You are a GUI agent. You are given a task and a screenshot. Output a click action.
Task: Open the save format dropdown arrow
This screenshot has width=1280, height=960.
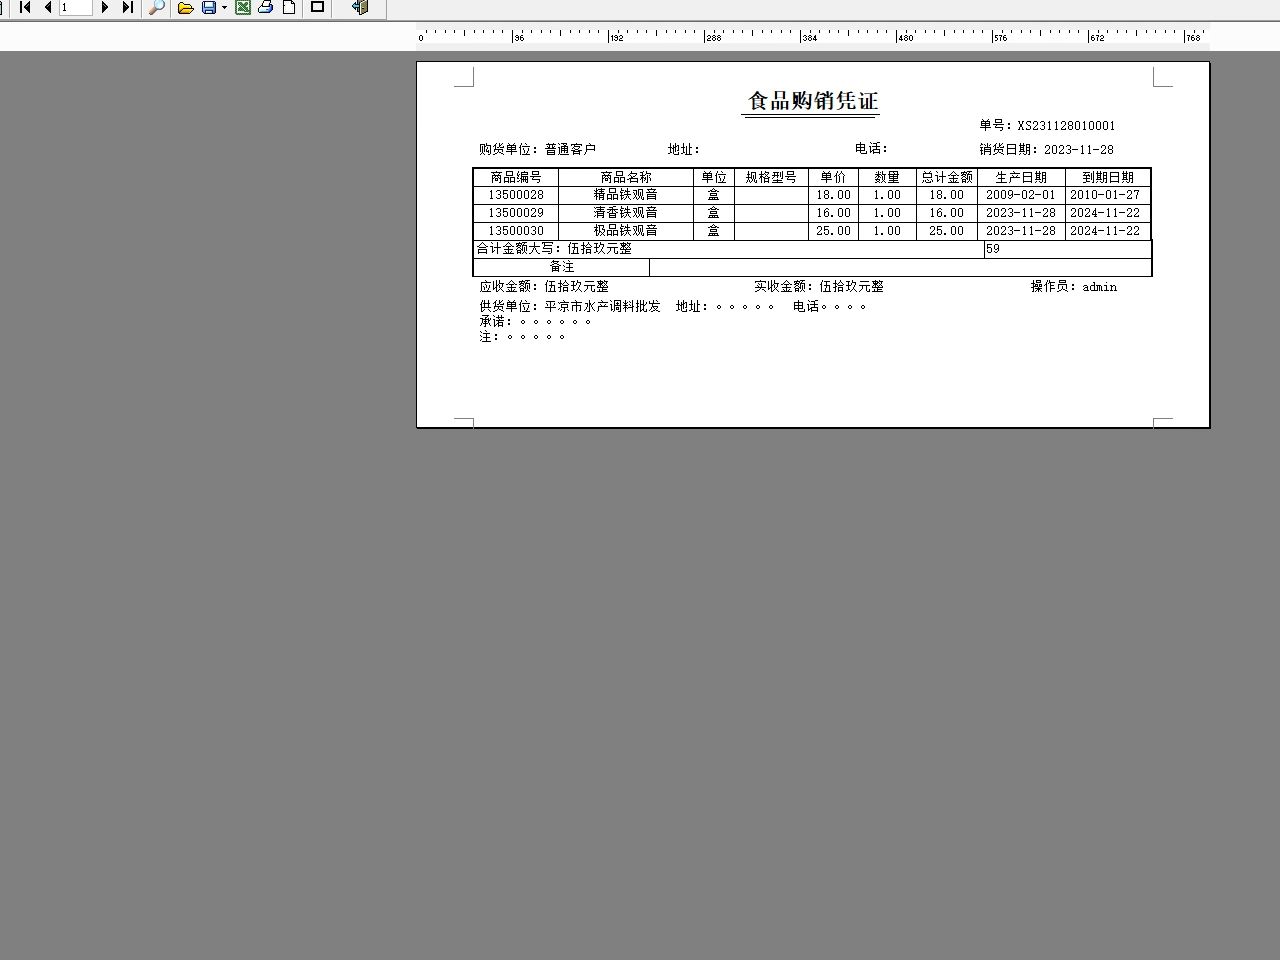pos(222,7)
